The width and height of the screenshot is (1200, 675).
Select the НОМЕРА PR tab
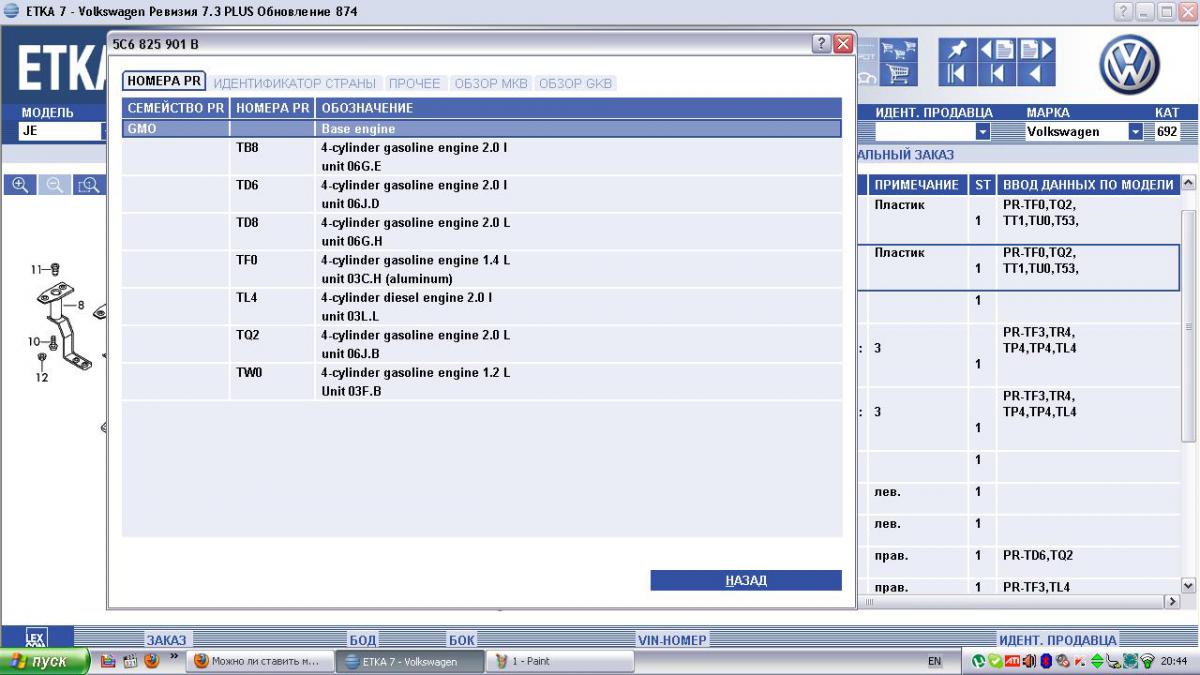click(165, 82)
